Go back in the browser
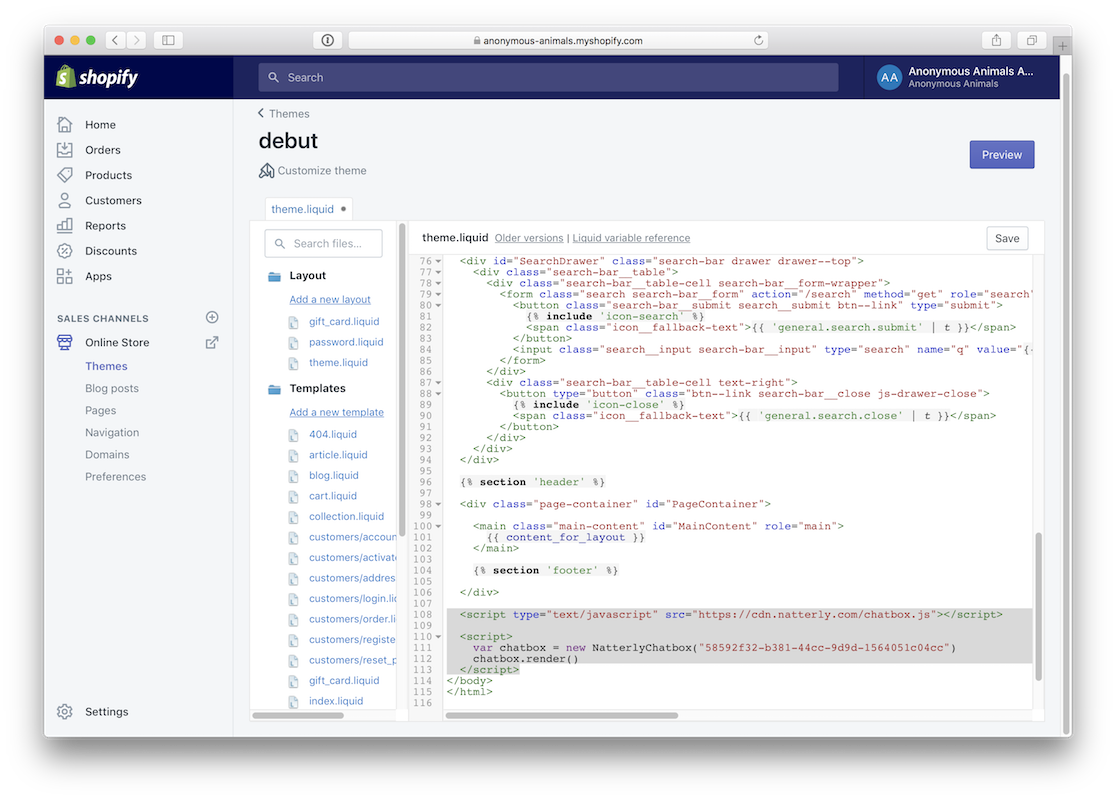1116x800 pixels. [x=115, y=40]
